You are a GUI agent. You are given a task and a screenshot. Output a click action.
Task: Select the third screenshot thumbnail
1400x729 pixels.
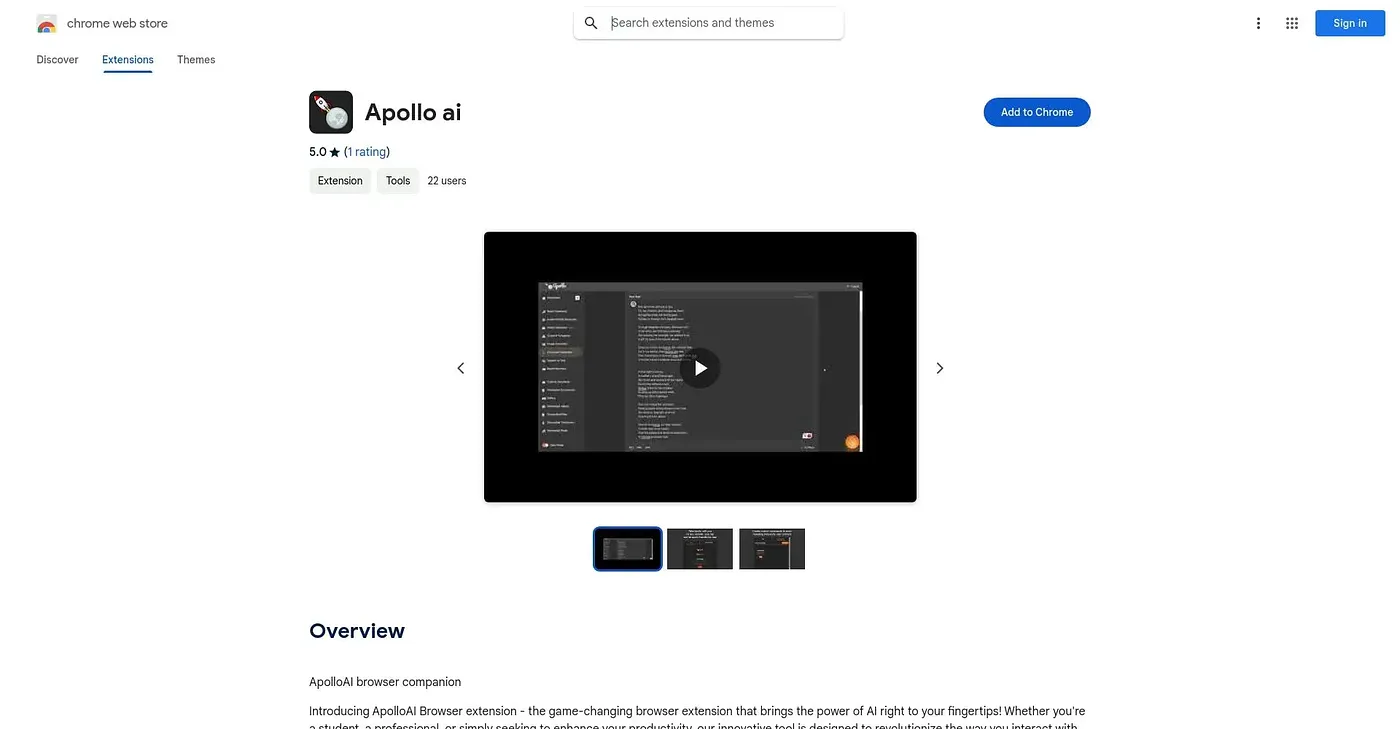pyautogui.click(x=772, y=549)
